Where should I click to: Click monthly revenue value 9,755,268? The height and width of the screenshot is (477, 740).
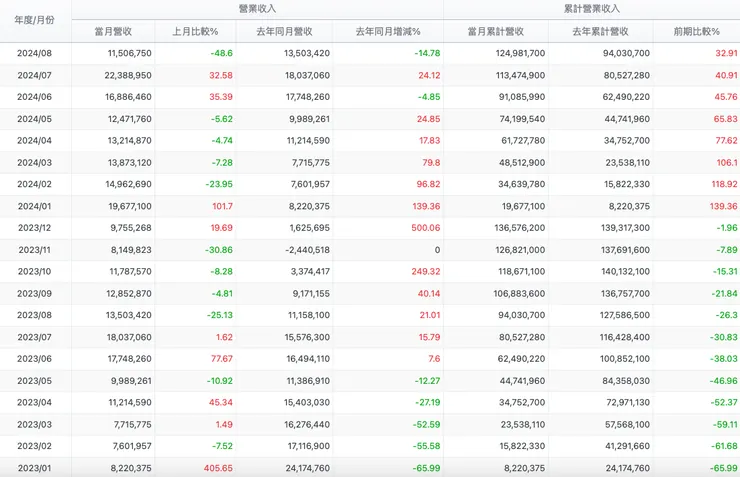(x=131, y=228)
